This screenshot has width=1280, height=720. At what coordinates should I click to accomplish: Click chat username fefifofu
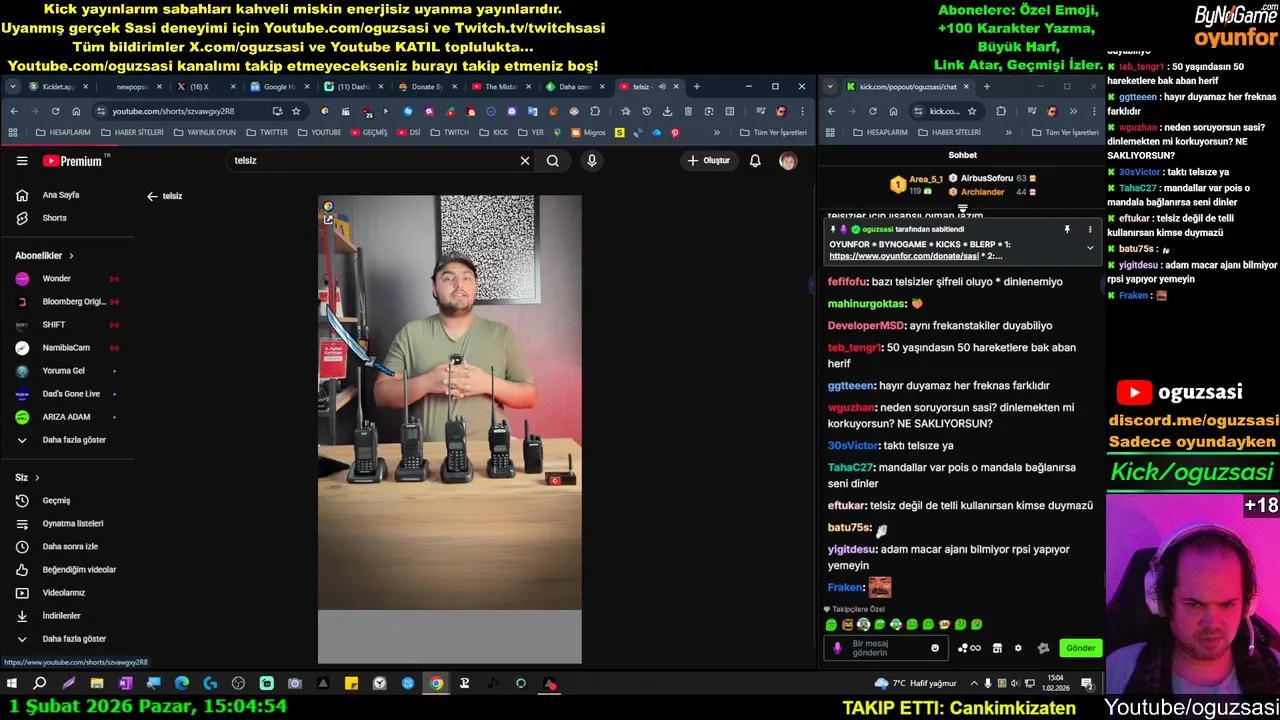coord(848,282)
